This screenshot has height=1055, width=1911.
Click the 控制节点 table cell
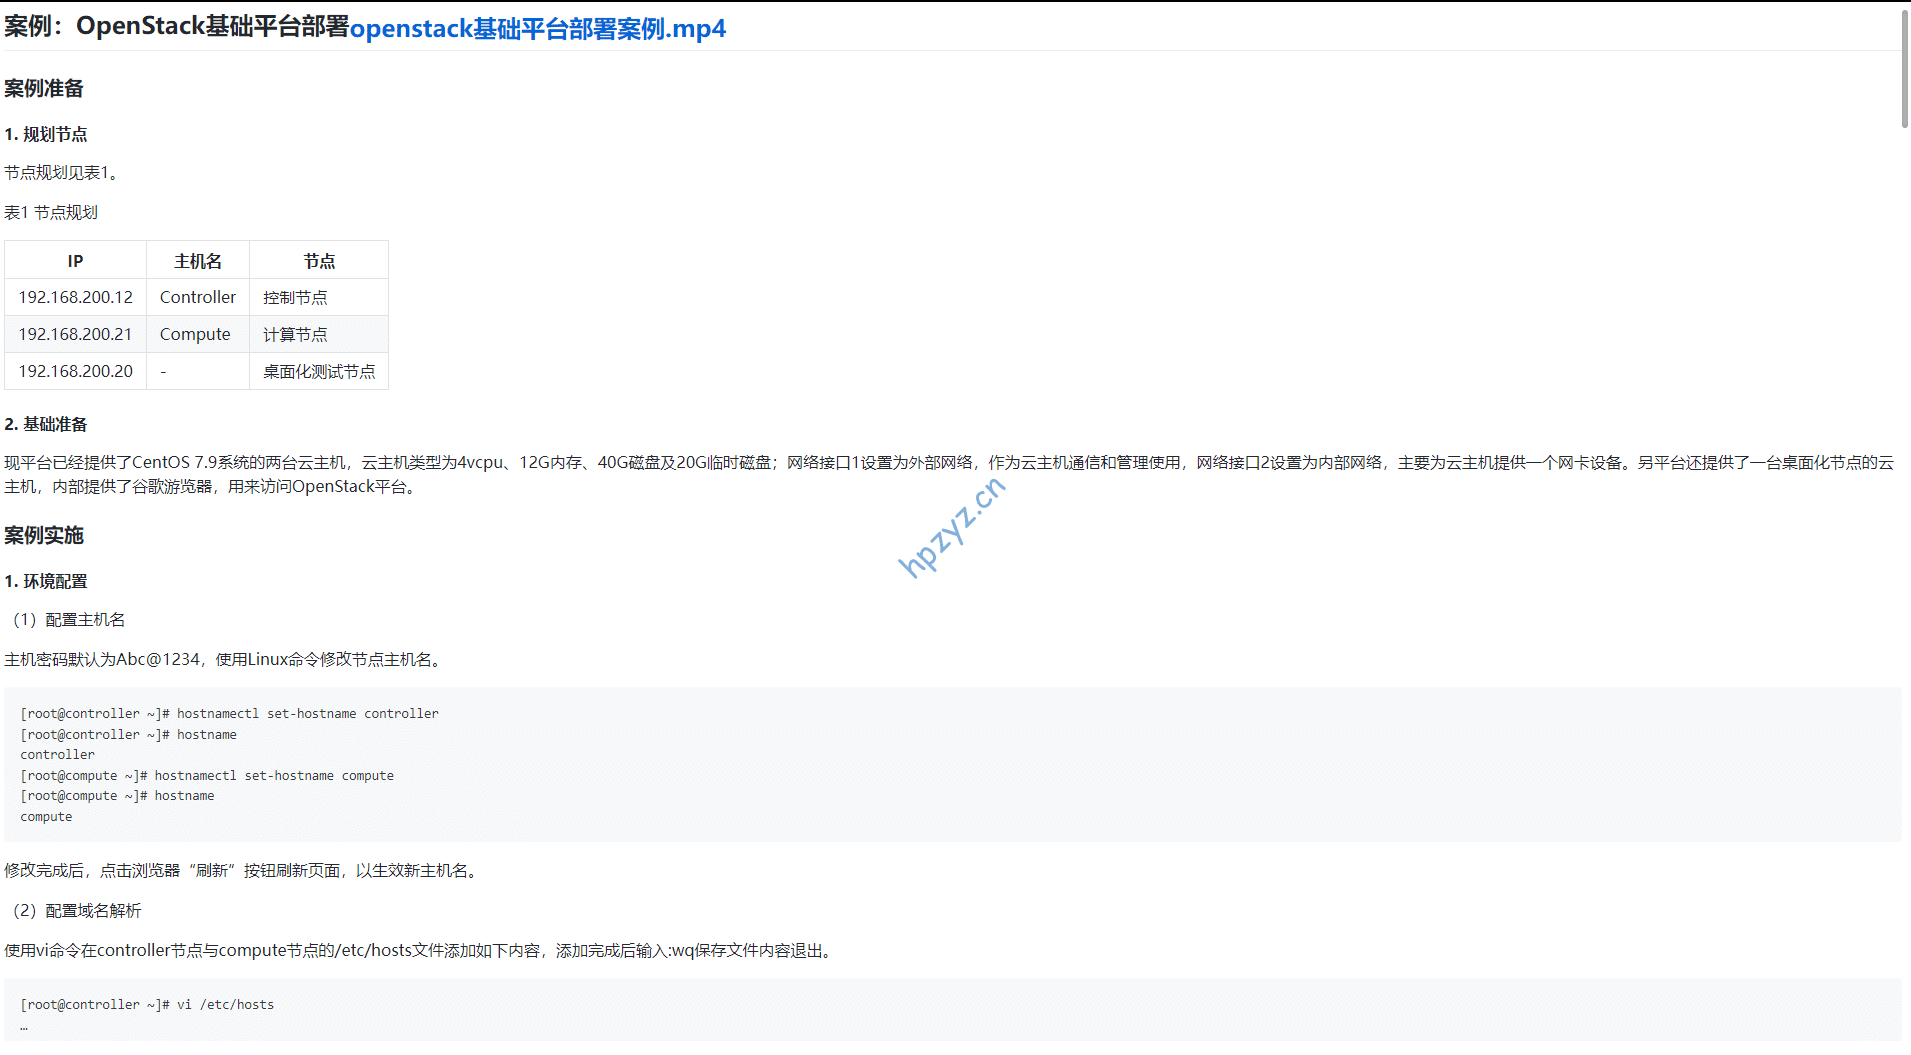pyautogui.click(x=295, y=298)
